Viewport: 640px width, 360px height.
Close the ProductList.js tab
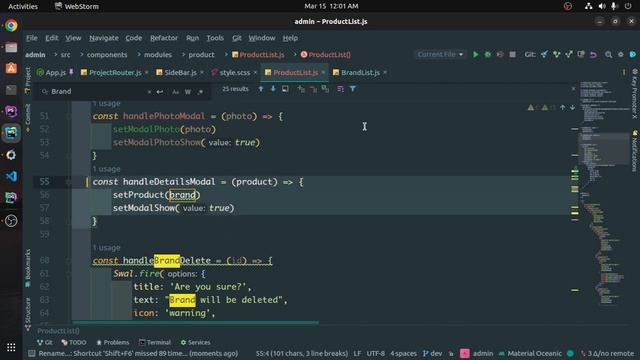click(x=323, y=73)
